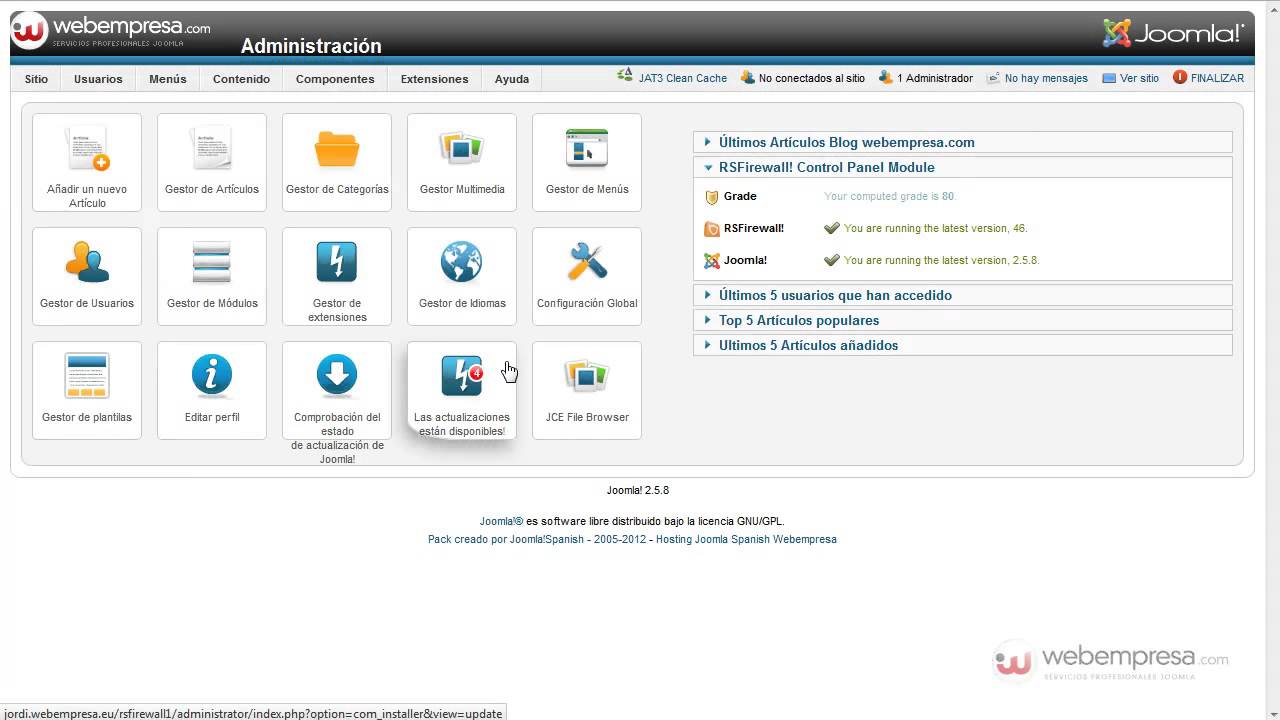The image size is (1280, 720).
Task: Open the Ayuda menu
Action: 512,79
